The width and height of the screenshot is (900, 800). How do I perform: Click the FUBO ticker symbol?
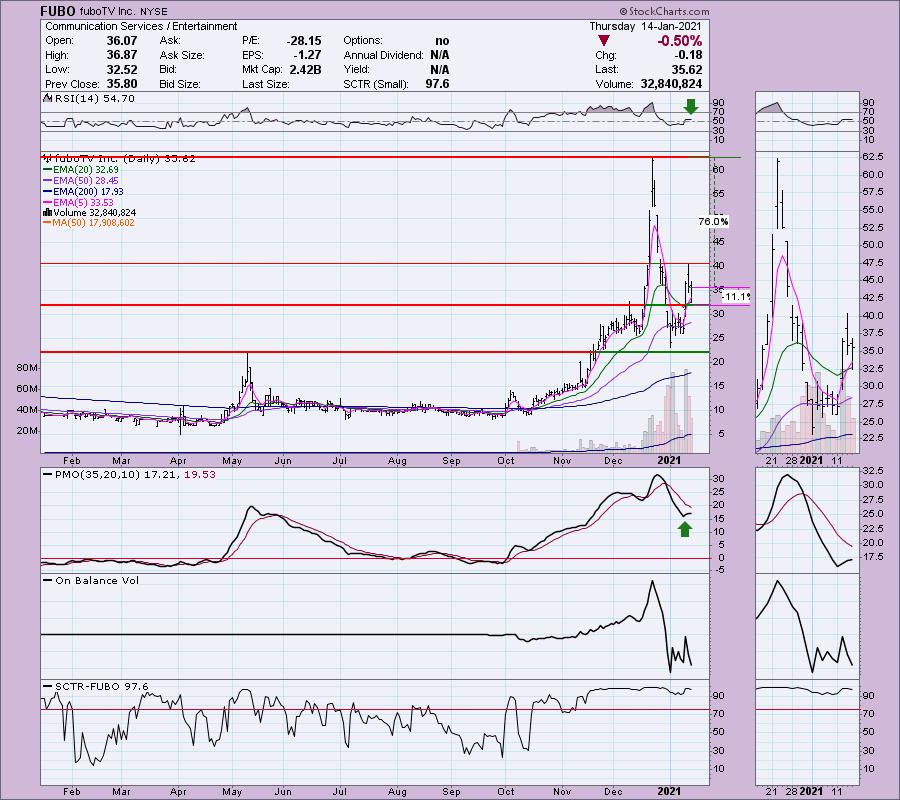pyautogui.click(x=58, y=11)
